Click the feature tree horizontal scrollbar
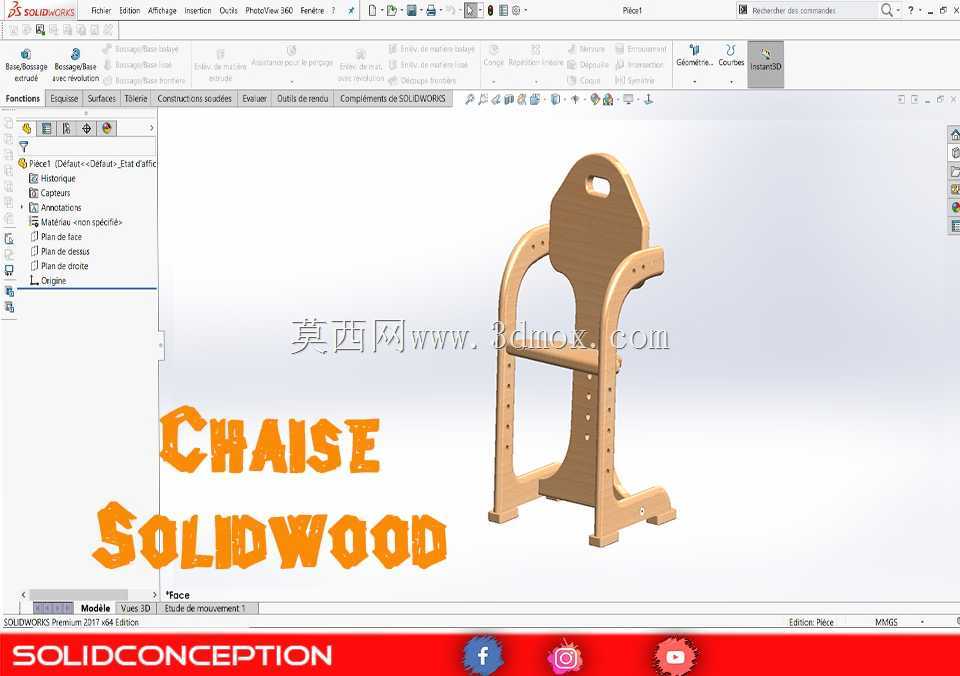 [78, 595]
